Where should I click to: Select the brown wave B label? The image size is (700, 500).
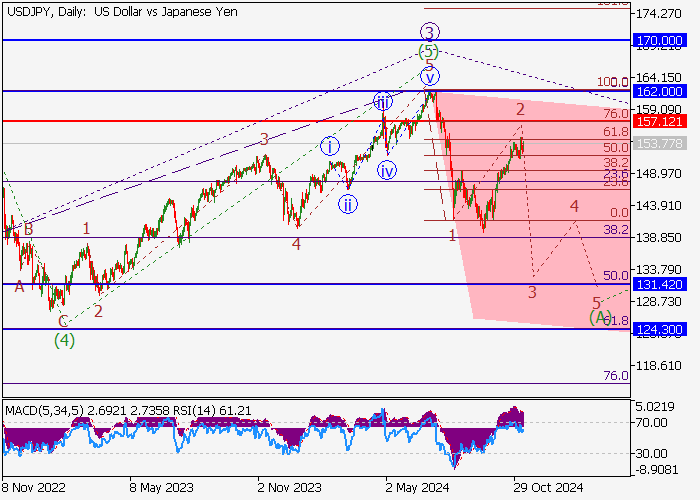[29, 229]
